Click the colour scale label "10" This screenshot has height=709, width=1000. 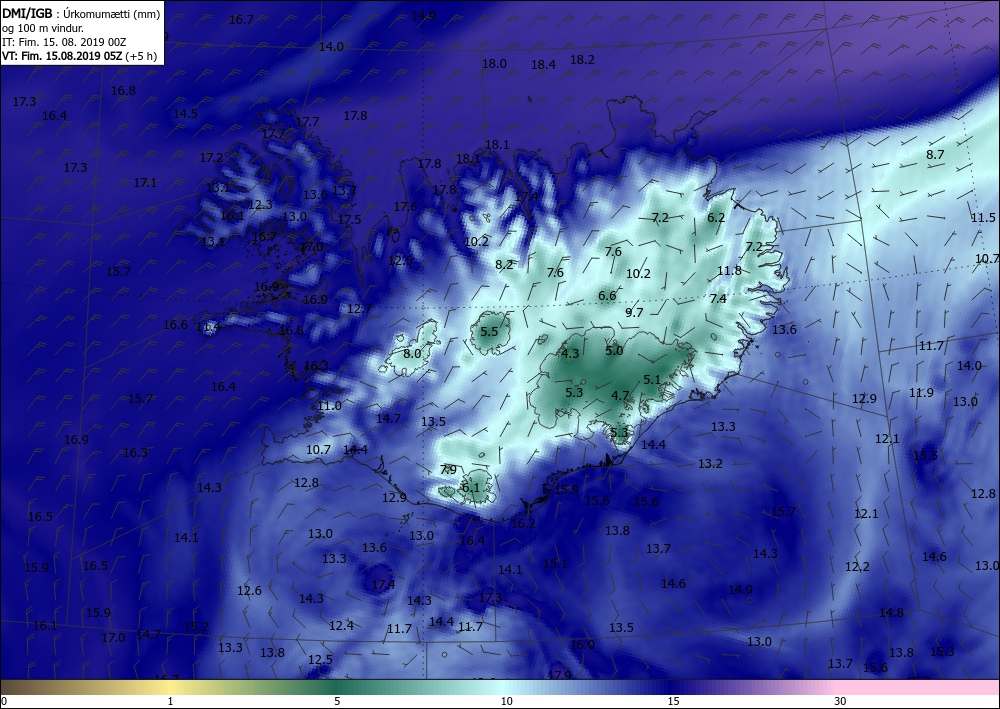(x=506, y=702)
